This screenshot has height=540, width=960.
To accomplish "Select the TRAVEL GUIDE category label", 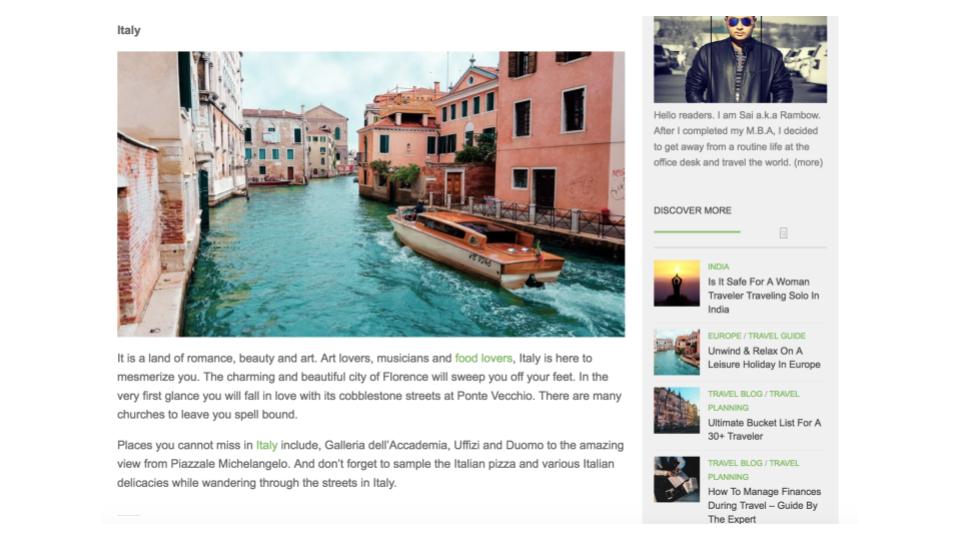I will tap(777, 336).
